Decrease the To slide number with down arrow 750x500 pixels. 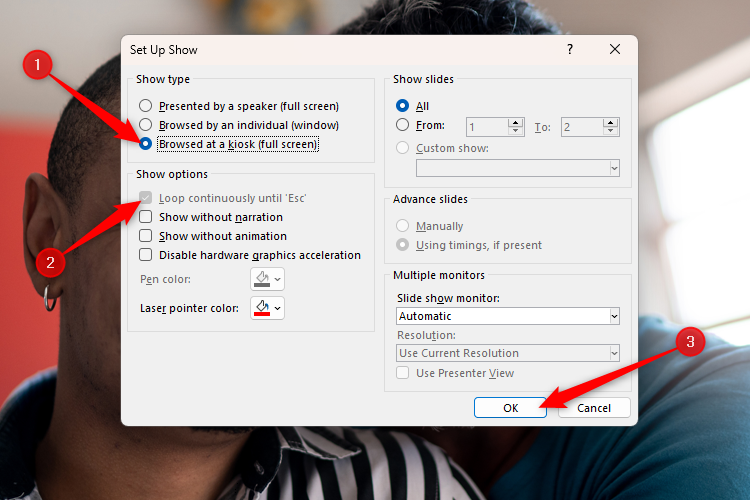(610, 131)
